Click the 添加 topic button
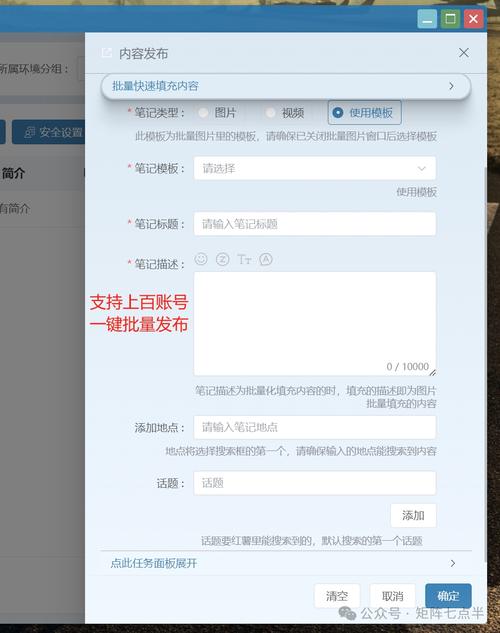This screenshot has width=500, height=633. 413,515
